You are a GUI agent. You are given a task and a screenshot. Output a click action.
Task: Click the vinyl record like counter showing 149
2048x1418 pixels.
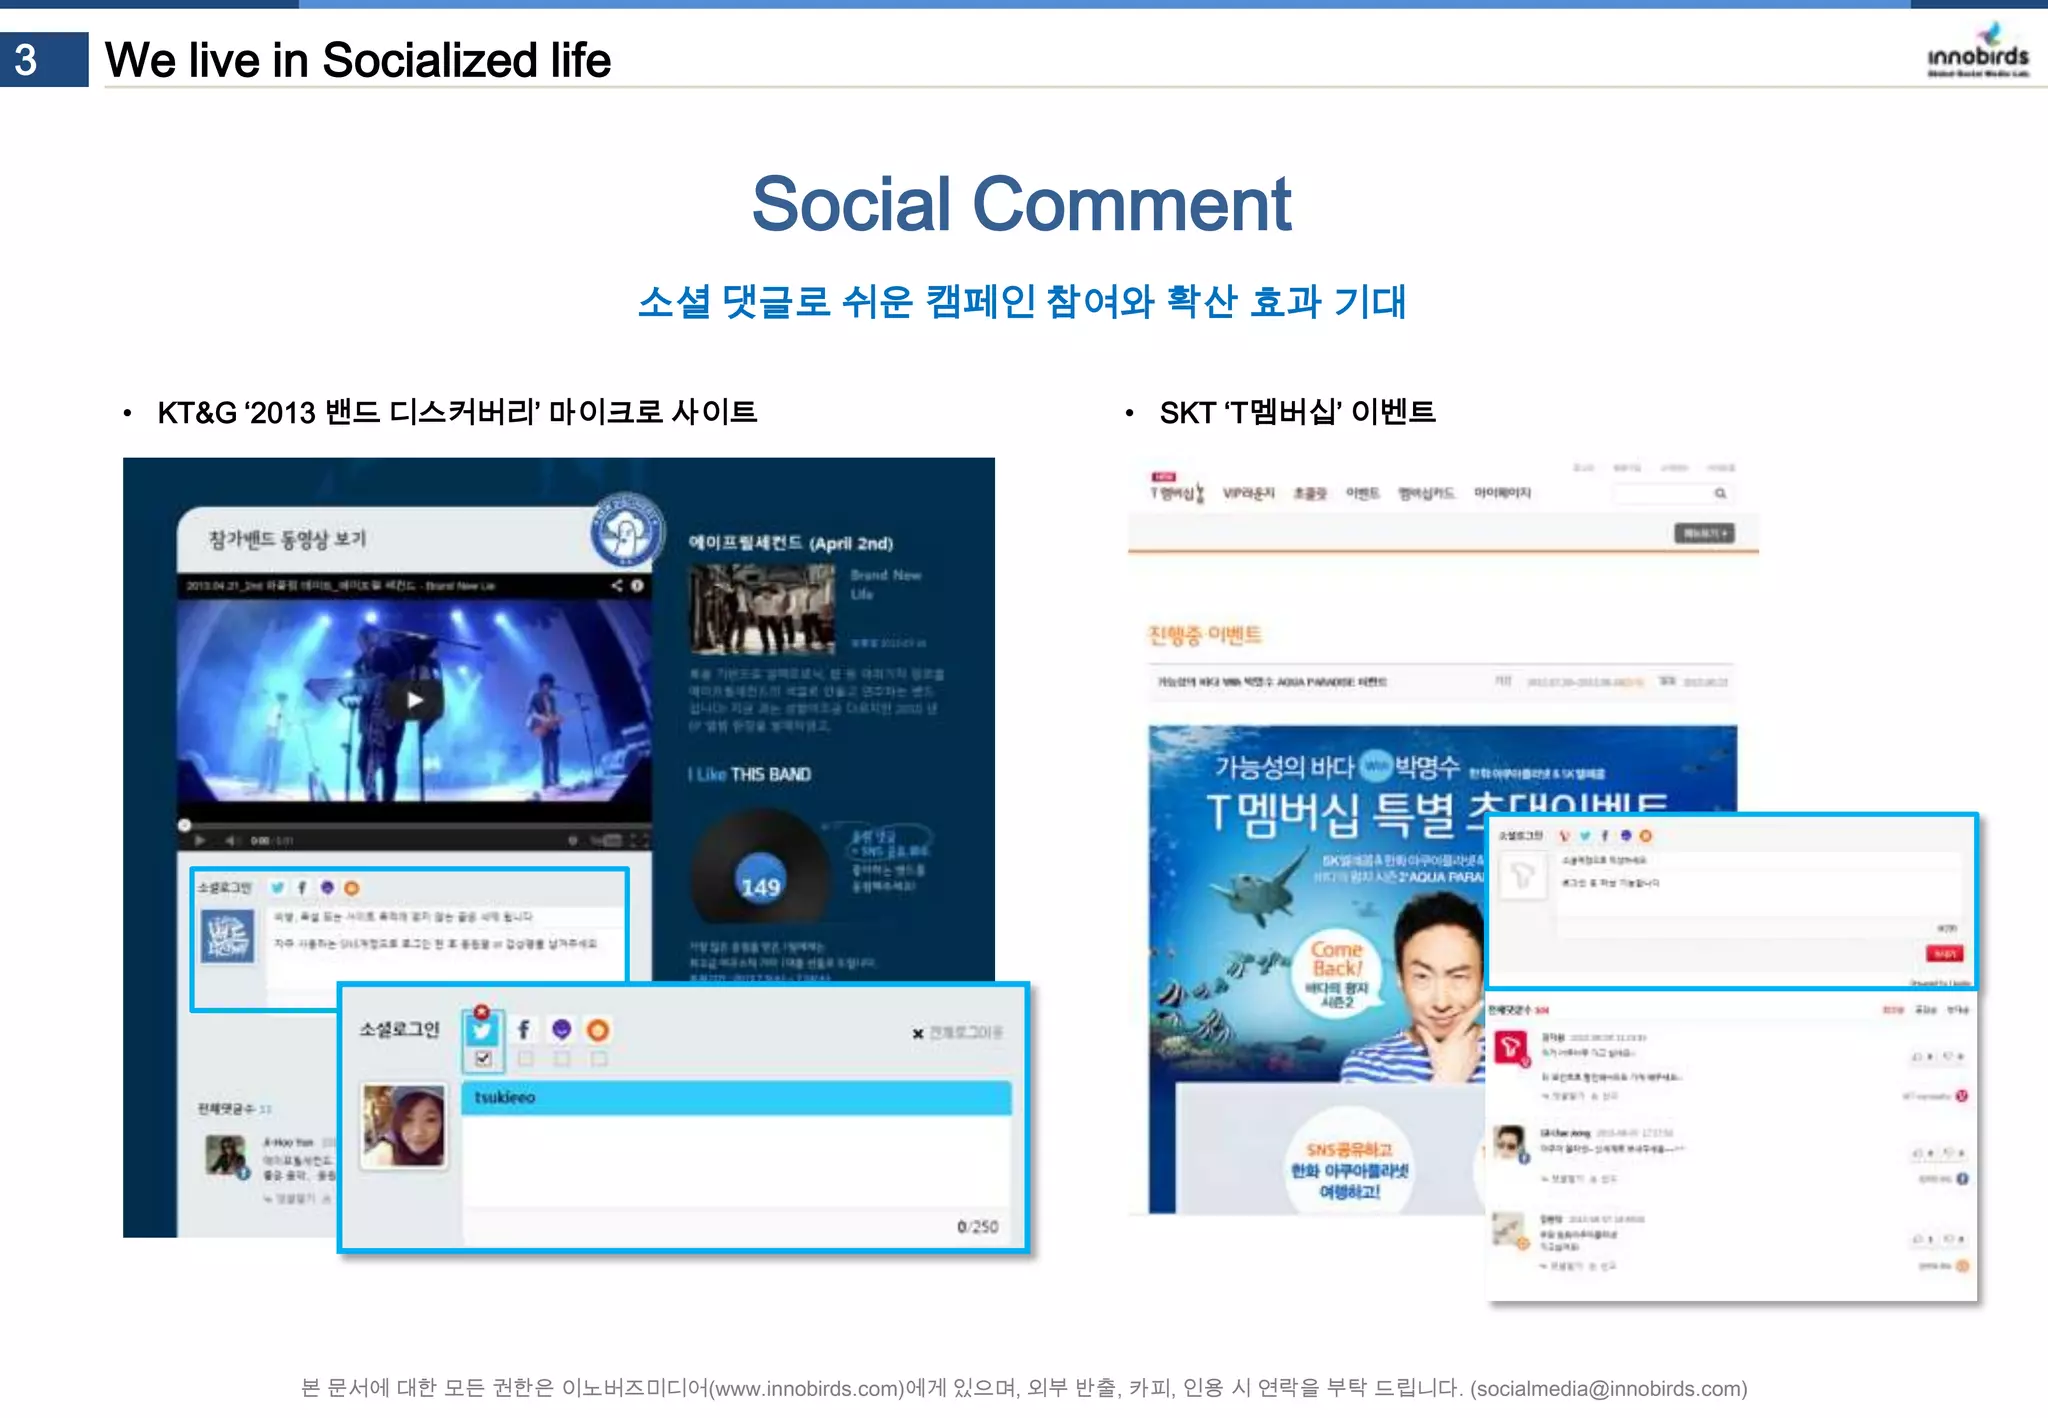761,867
